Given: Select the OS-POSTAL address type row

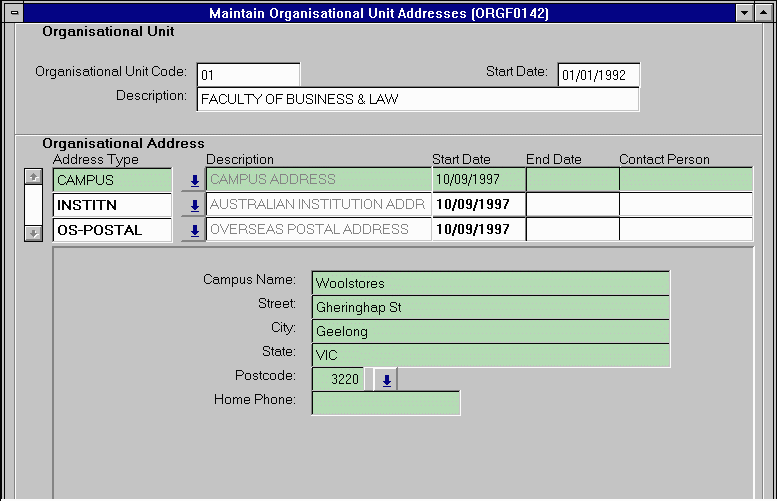Looking at the screenshot, I should (112, 230).
